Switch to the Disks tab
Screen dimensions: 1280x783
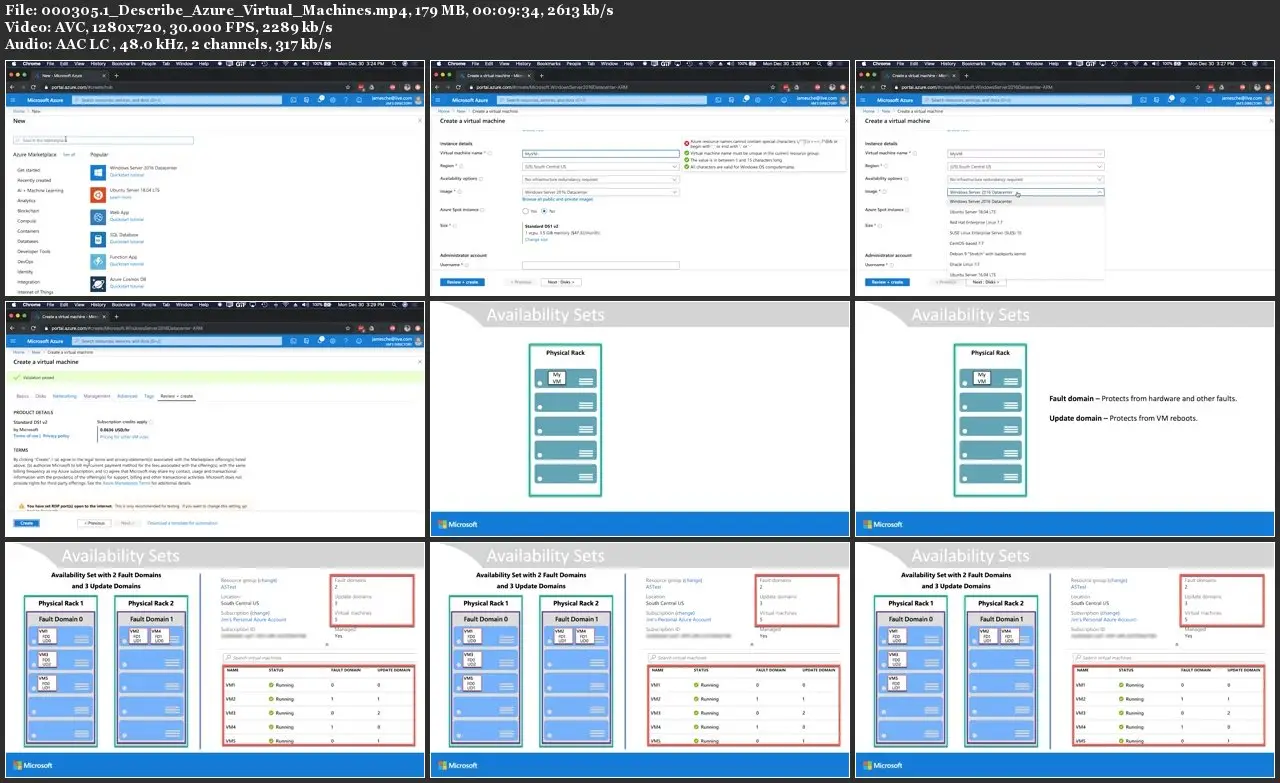[41, 396]
